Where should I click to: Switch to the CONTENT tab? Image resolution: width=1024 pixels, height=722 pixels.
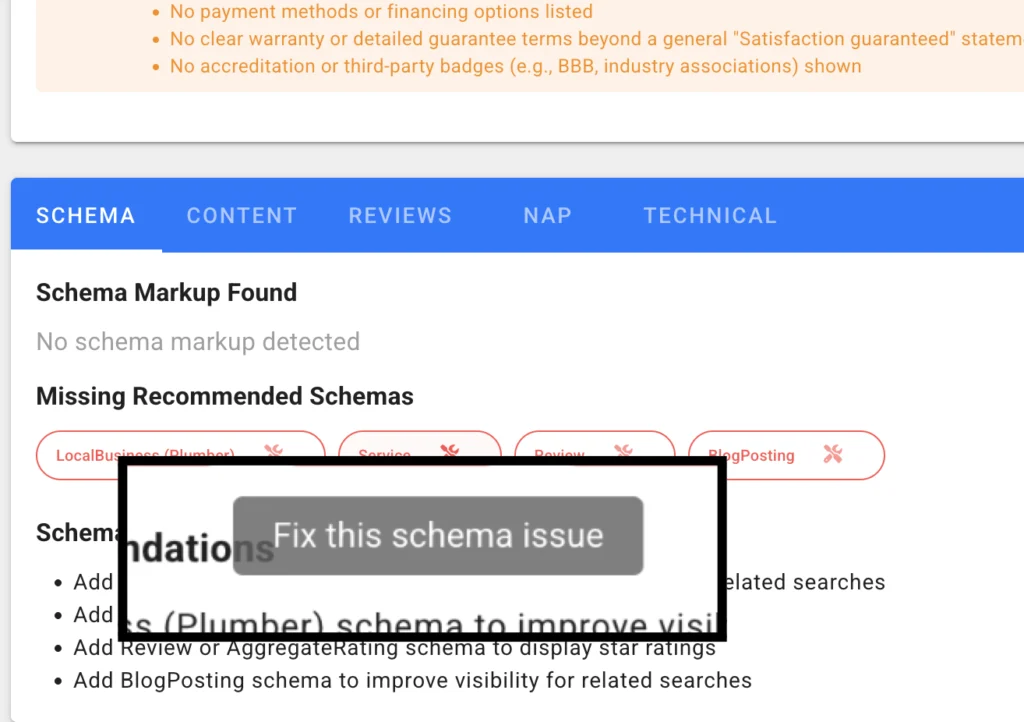pos(241,215)
